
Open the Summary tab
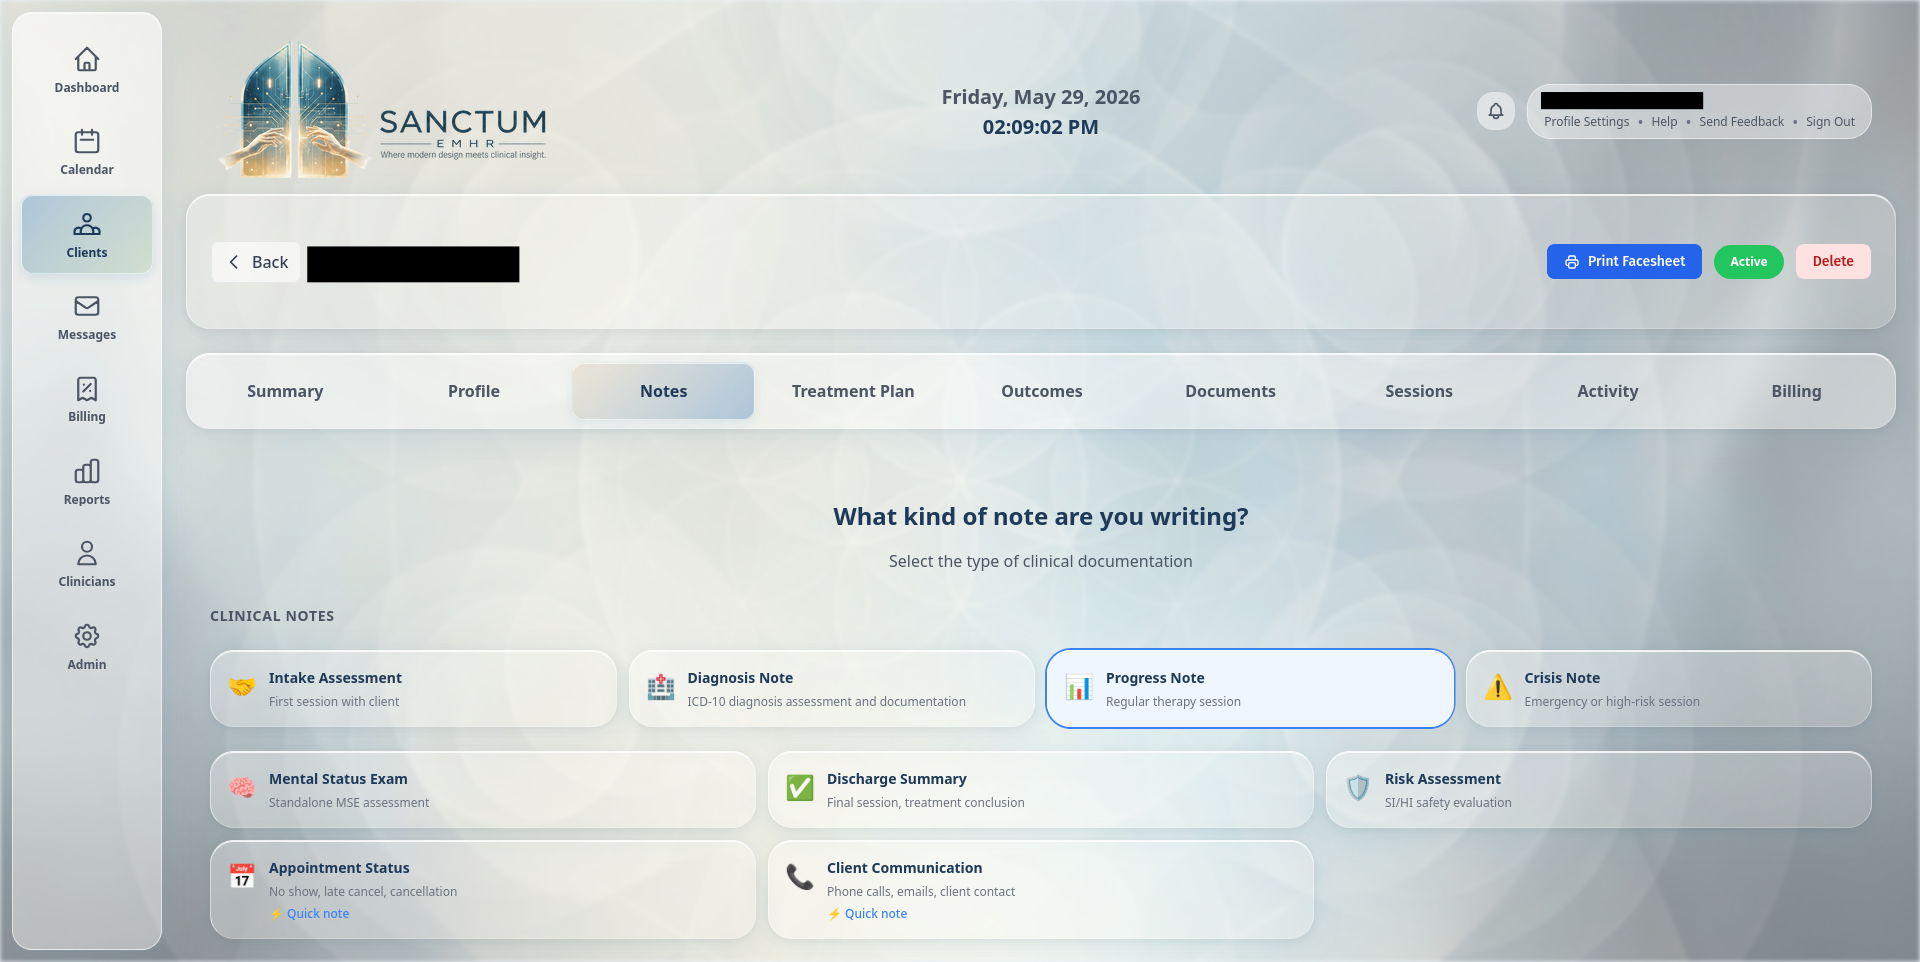pos(285,391)
